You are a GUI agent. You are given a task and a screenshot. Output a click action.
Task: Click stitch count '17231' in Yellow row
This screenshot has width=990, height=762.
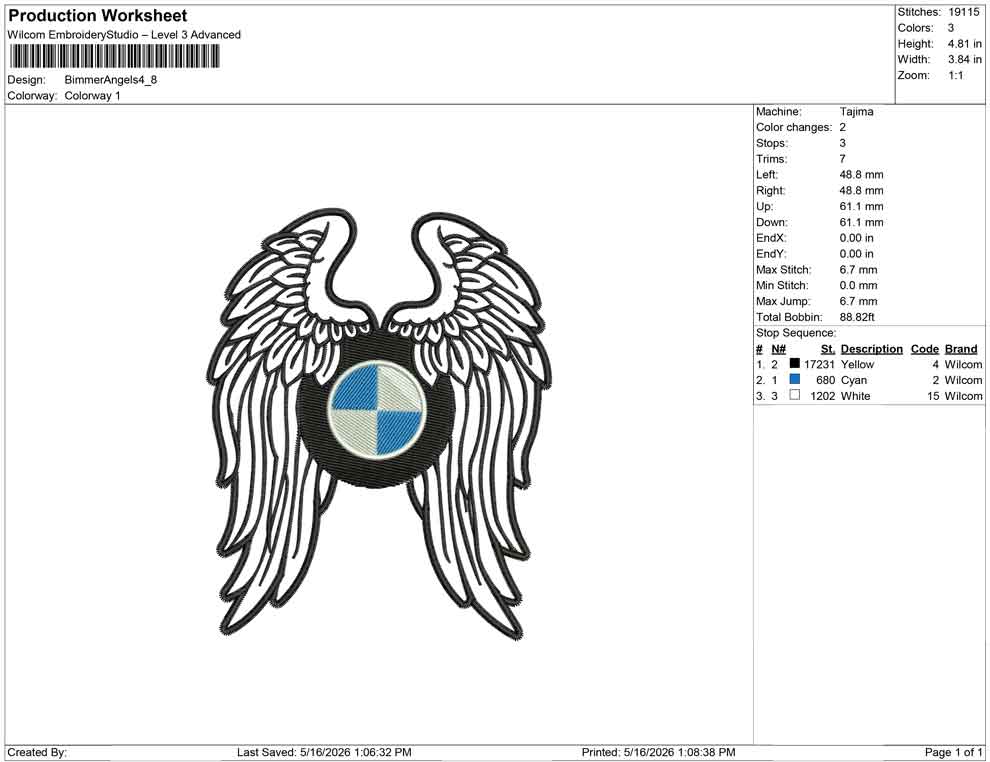tap(819, 364)
